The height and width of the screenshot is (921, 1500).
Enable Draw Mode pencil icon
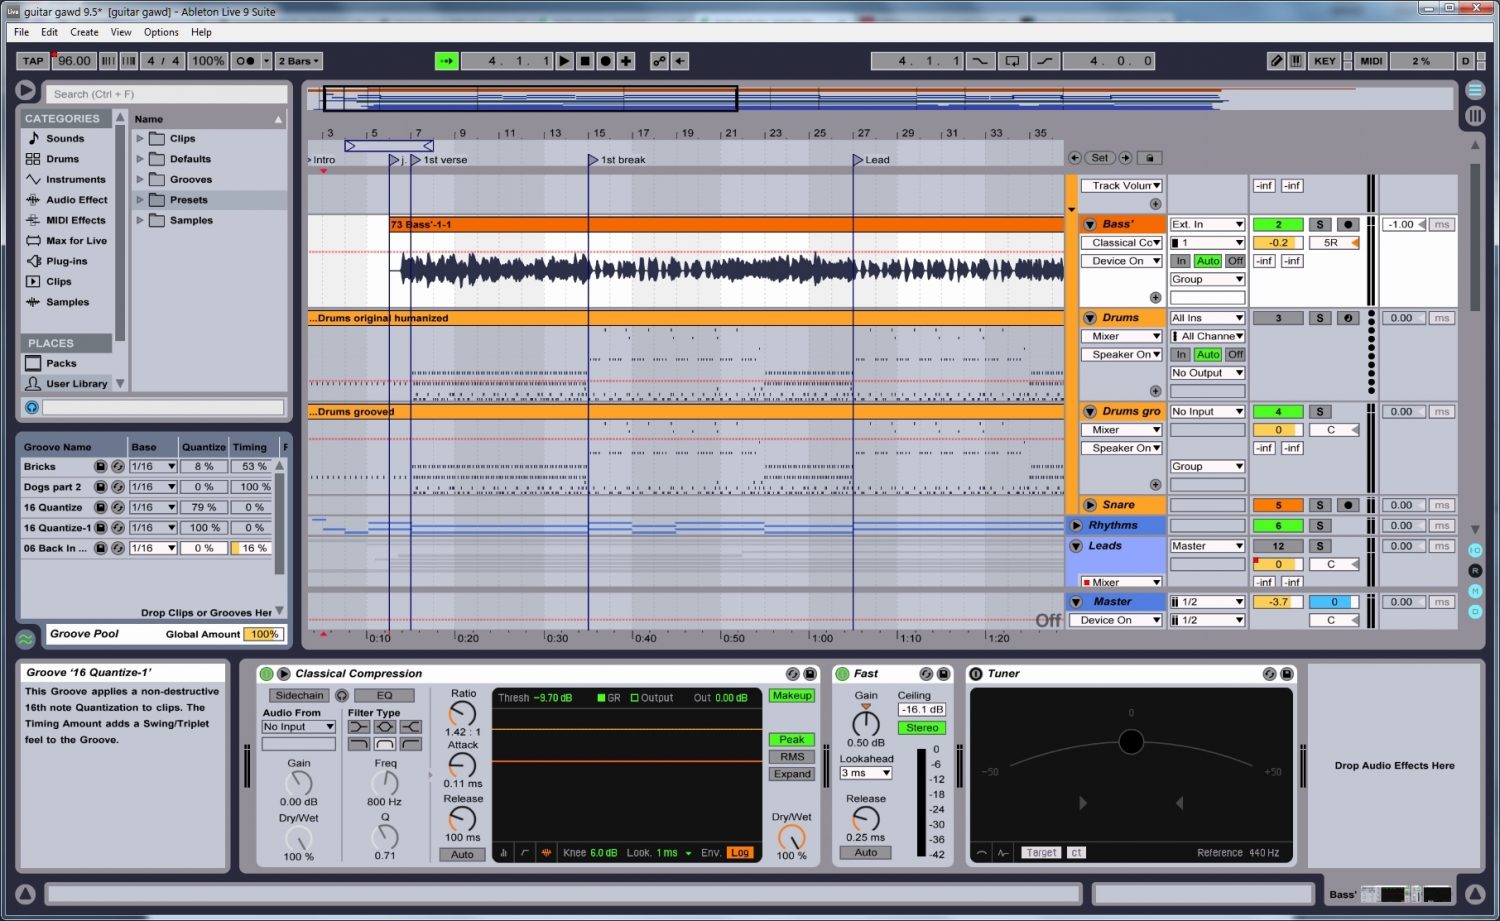[1276, 61]
